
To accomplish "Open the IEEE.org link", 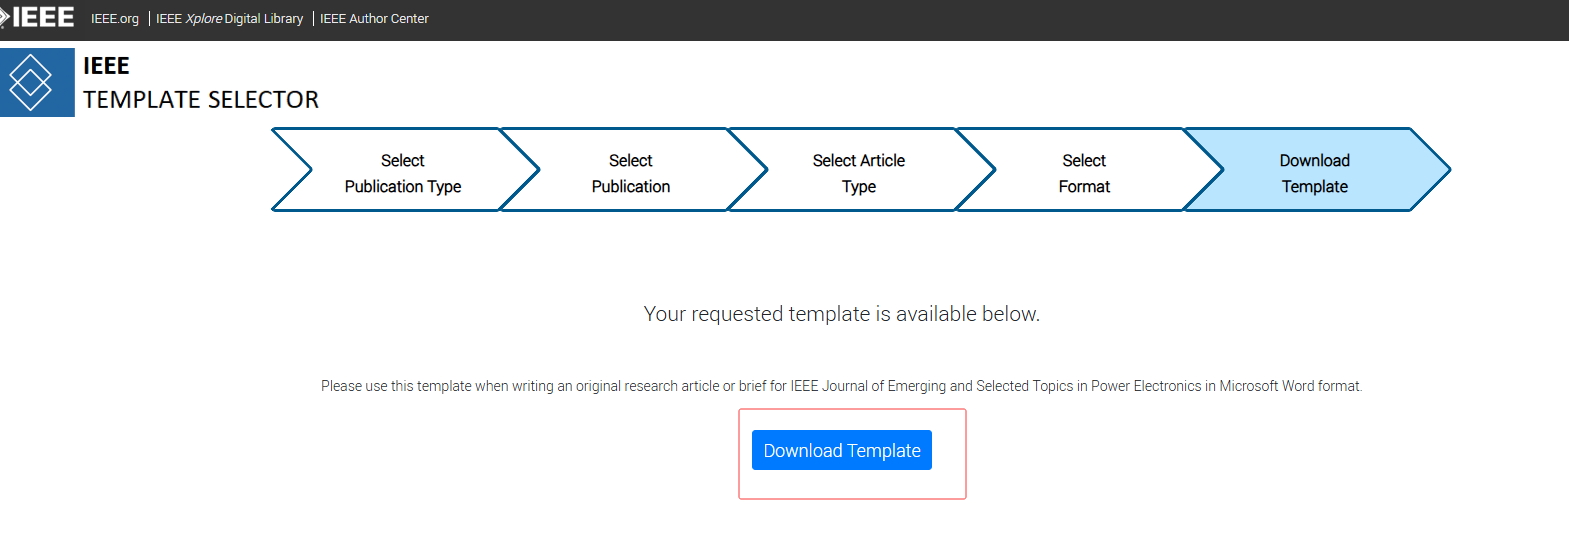I will [115, 18].
